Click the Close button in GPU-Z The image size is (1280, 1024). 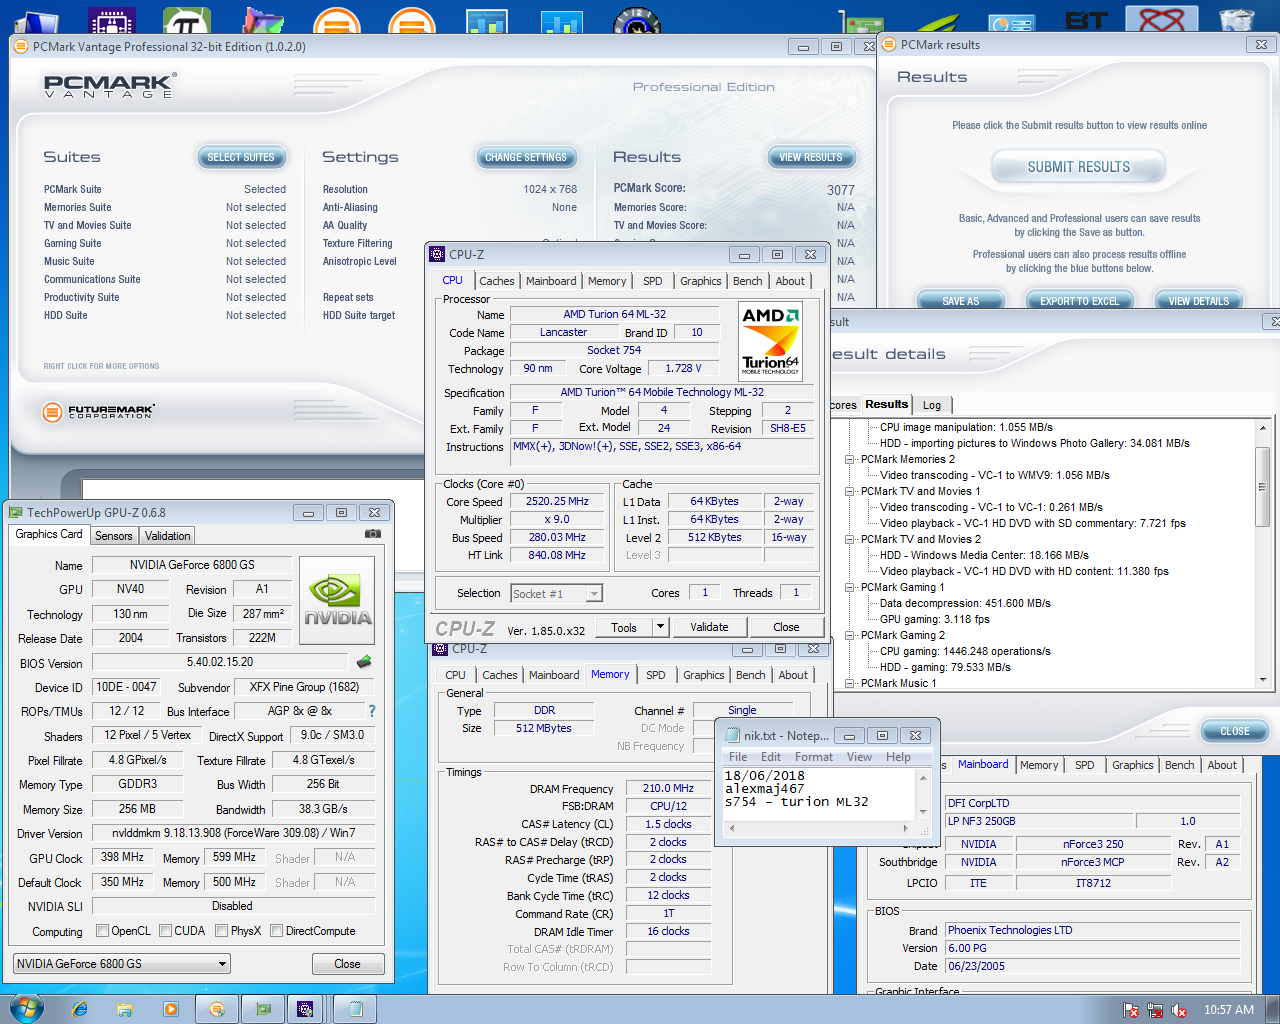(347, 964)
